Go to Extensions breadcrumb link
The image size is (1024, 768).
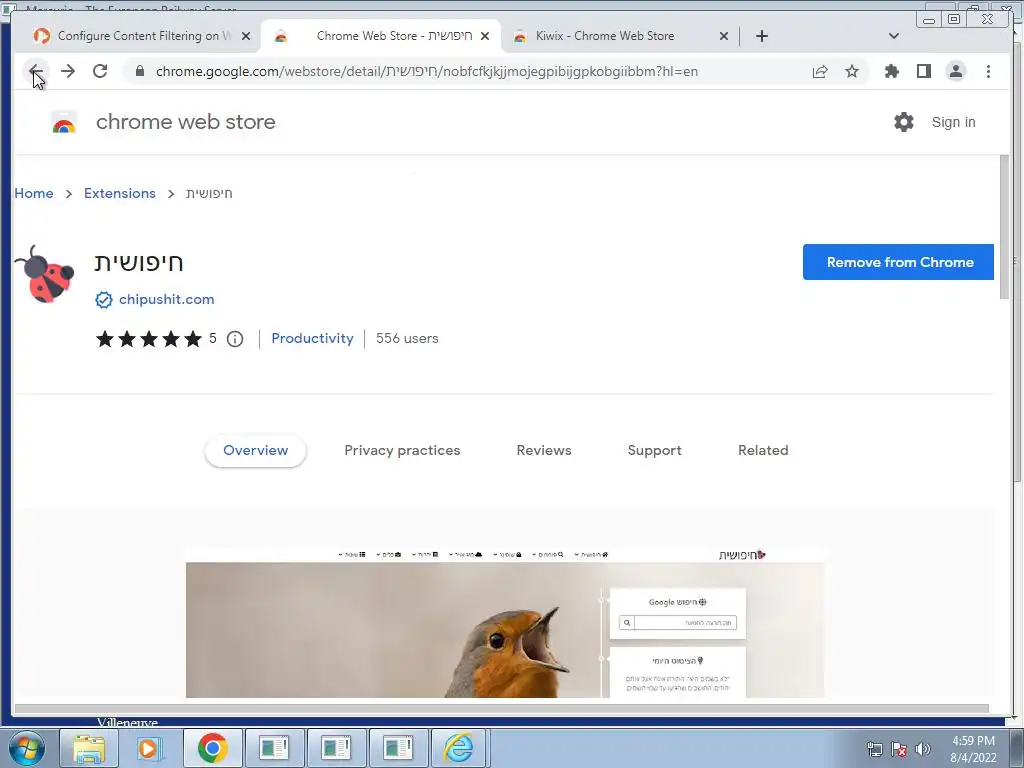pos(120,193)
